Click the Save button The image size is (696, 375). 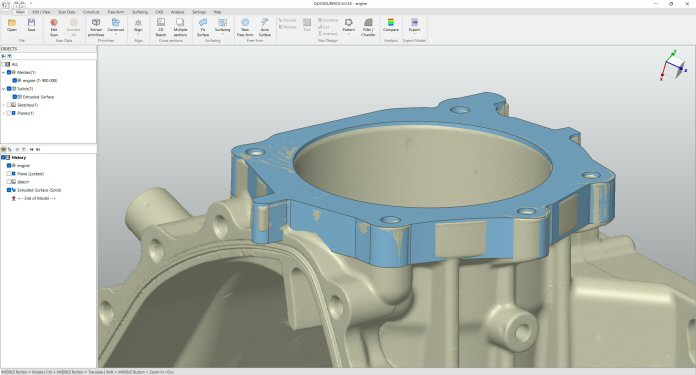point(31,25)
